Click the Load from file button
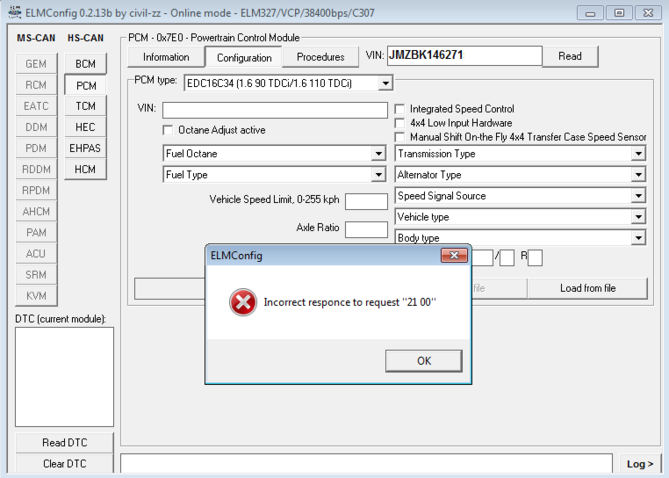The width and height of the screenshot is (669, 478). tap(588, 289)
